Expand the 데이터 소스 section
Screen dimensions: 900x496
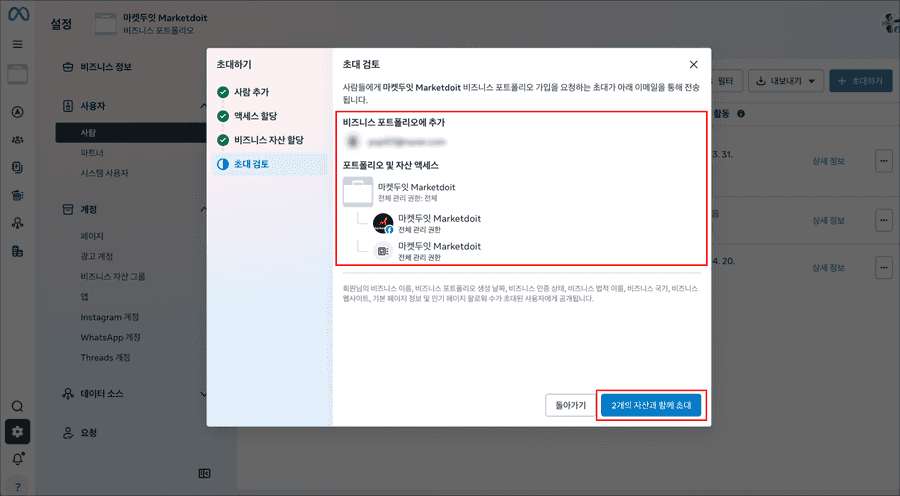click(203, 394)
